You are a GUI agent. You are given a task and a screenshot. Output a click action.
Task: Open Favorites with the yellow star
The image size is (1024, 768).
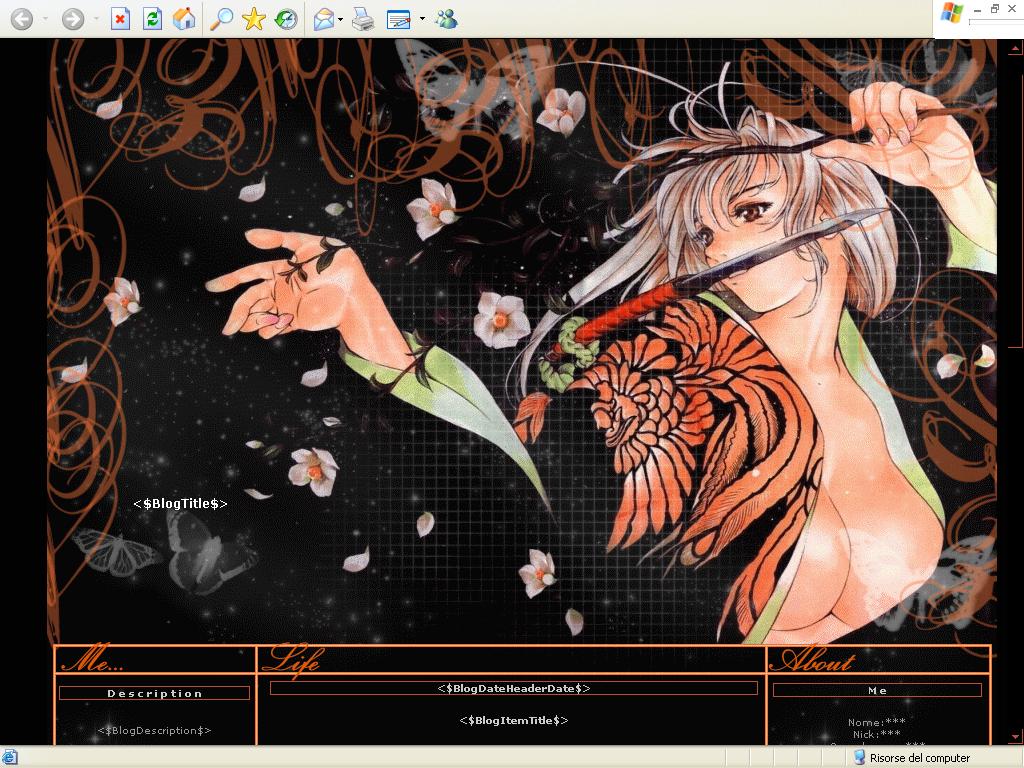tap(253, 19)
